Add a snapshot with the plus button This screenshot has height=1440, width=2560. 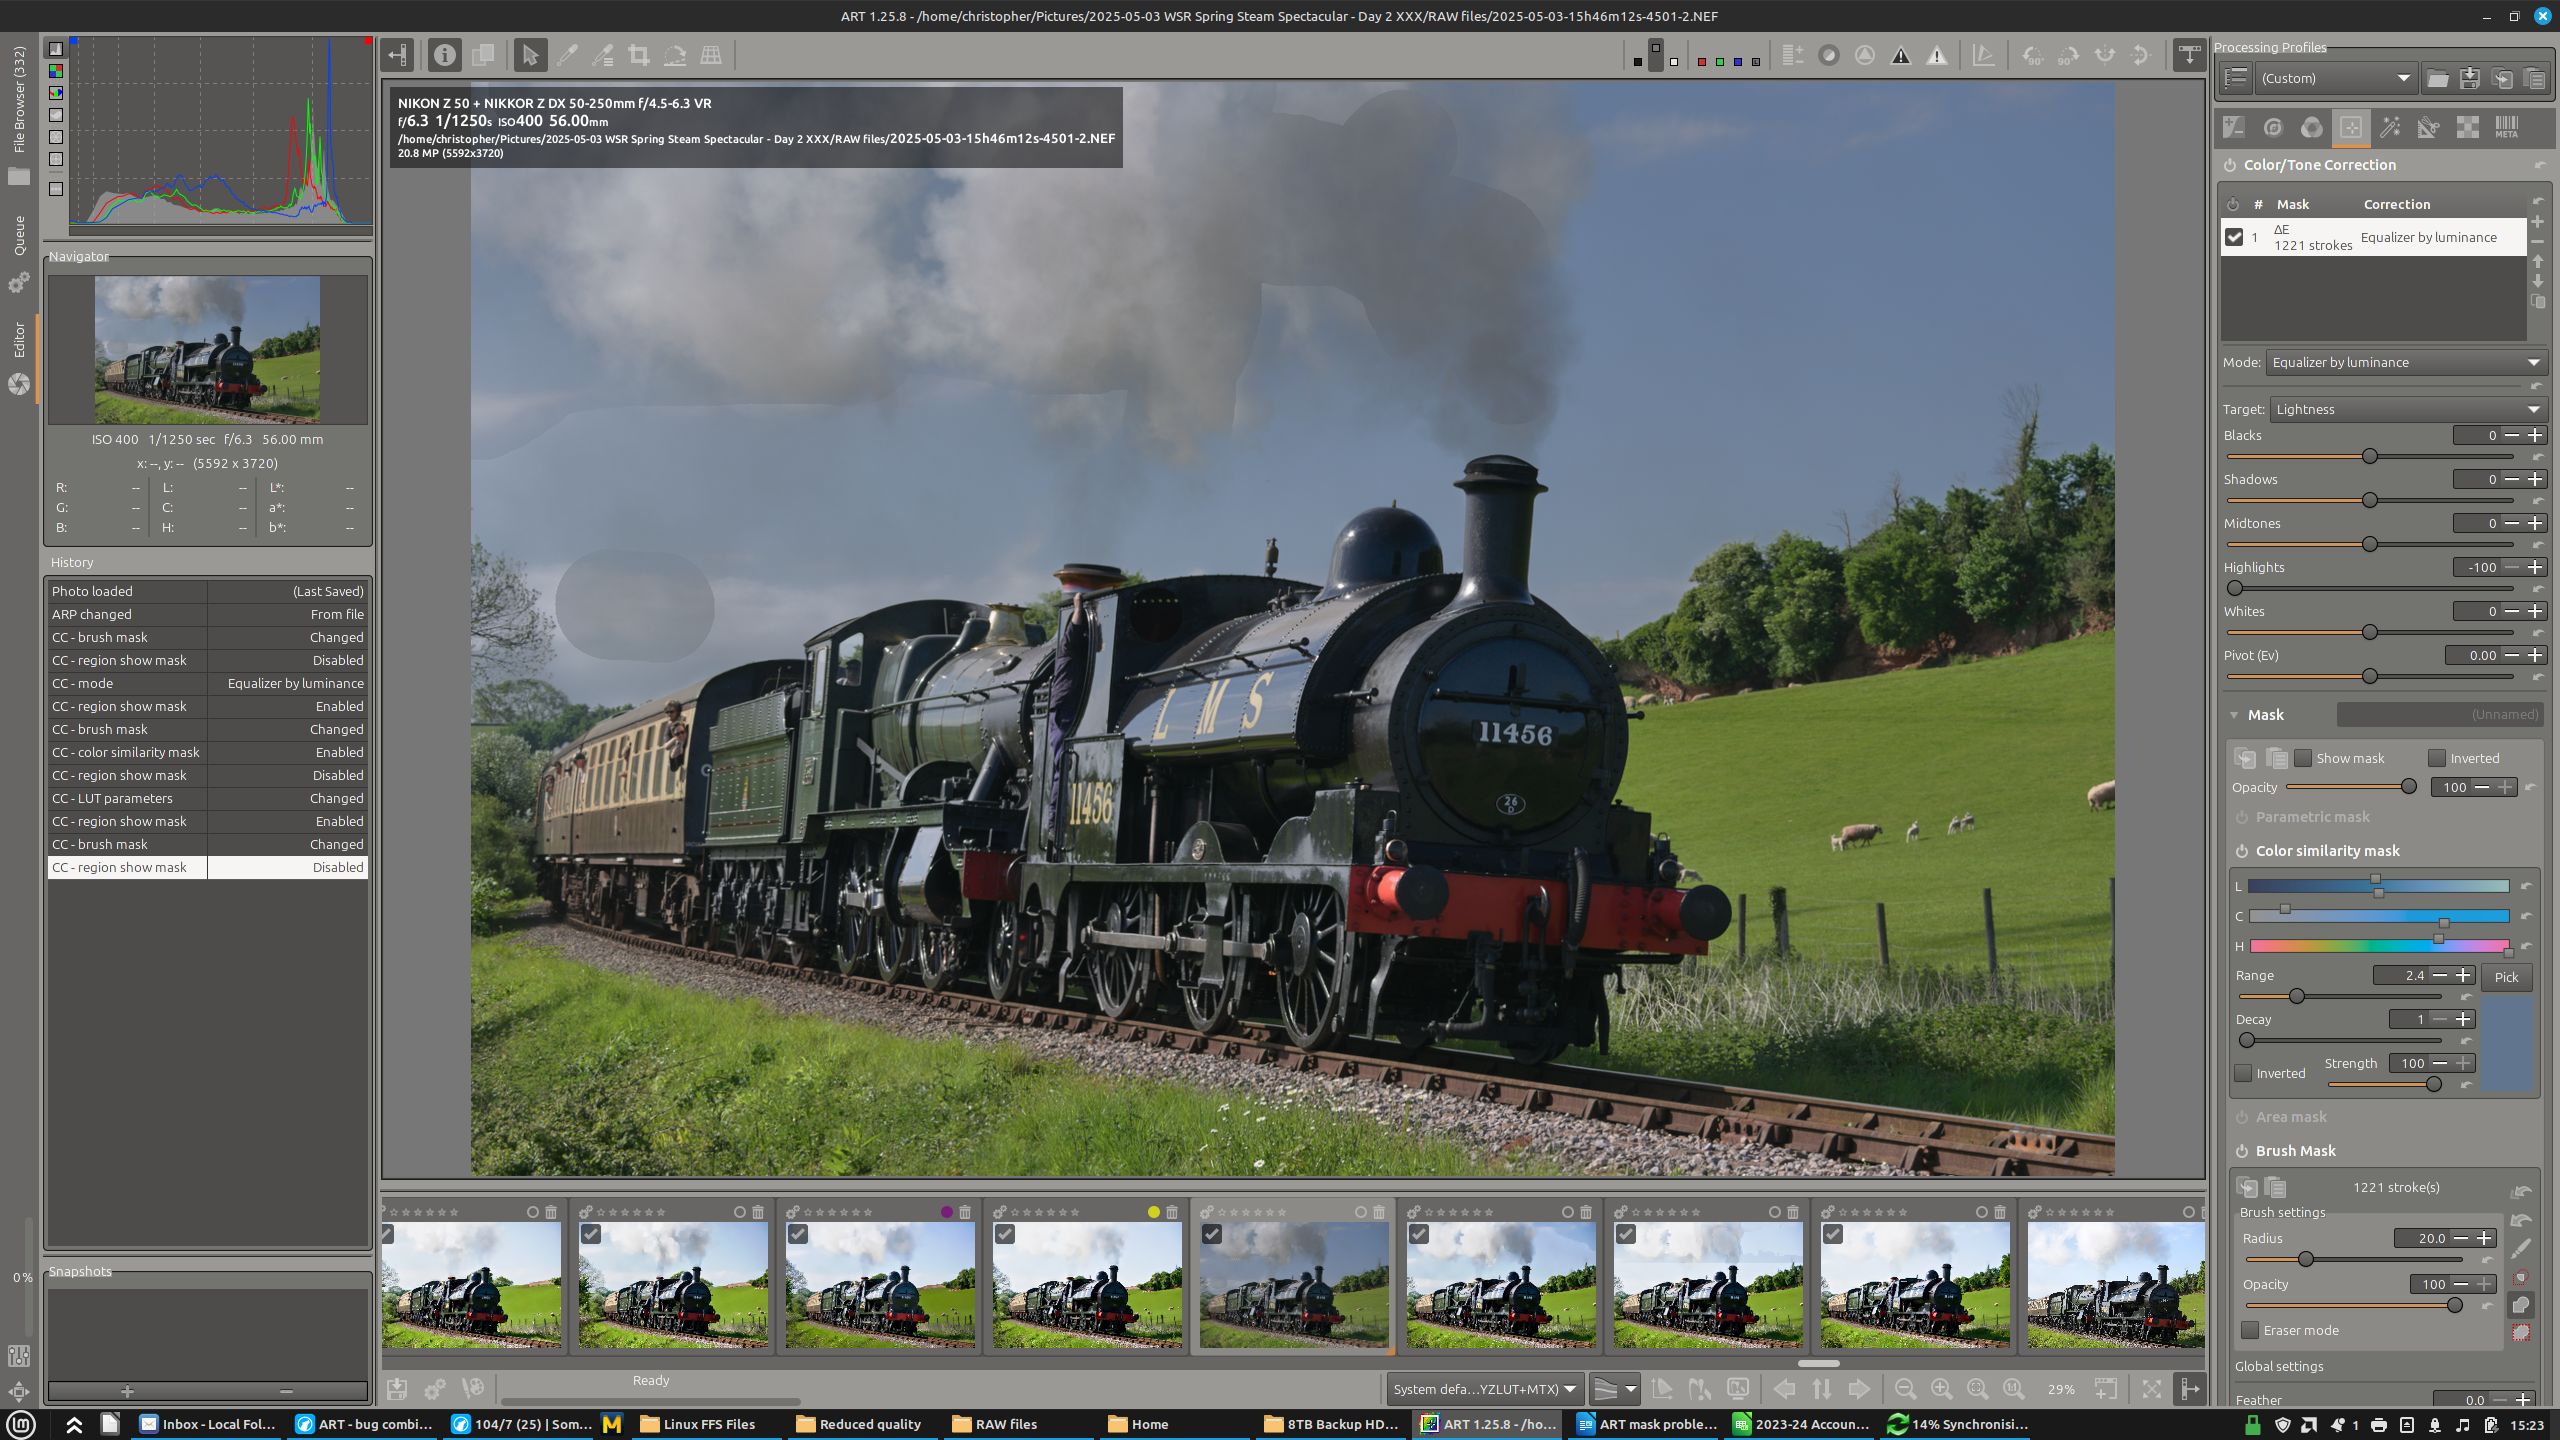(x=127, y=1391)
